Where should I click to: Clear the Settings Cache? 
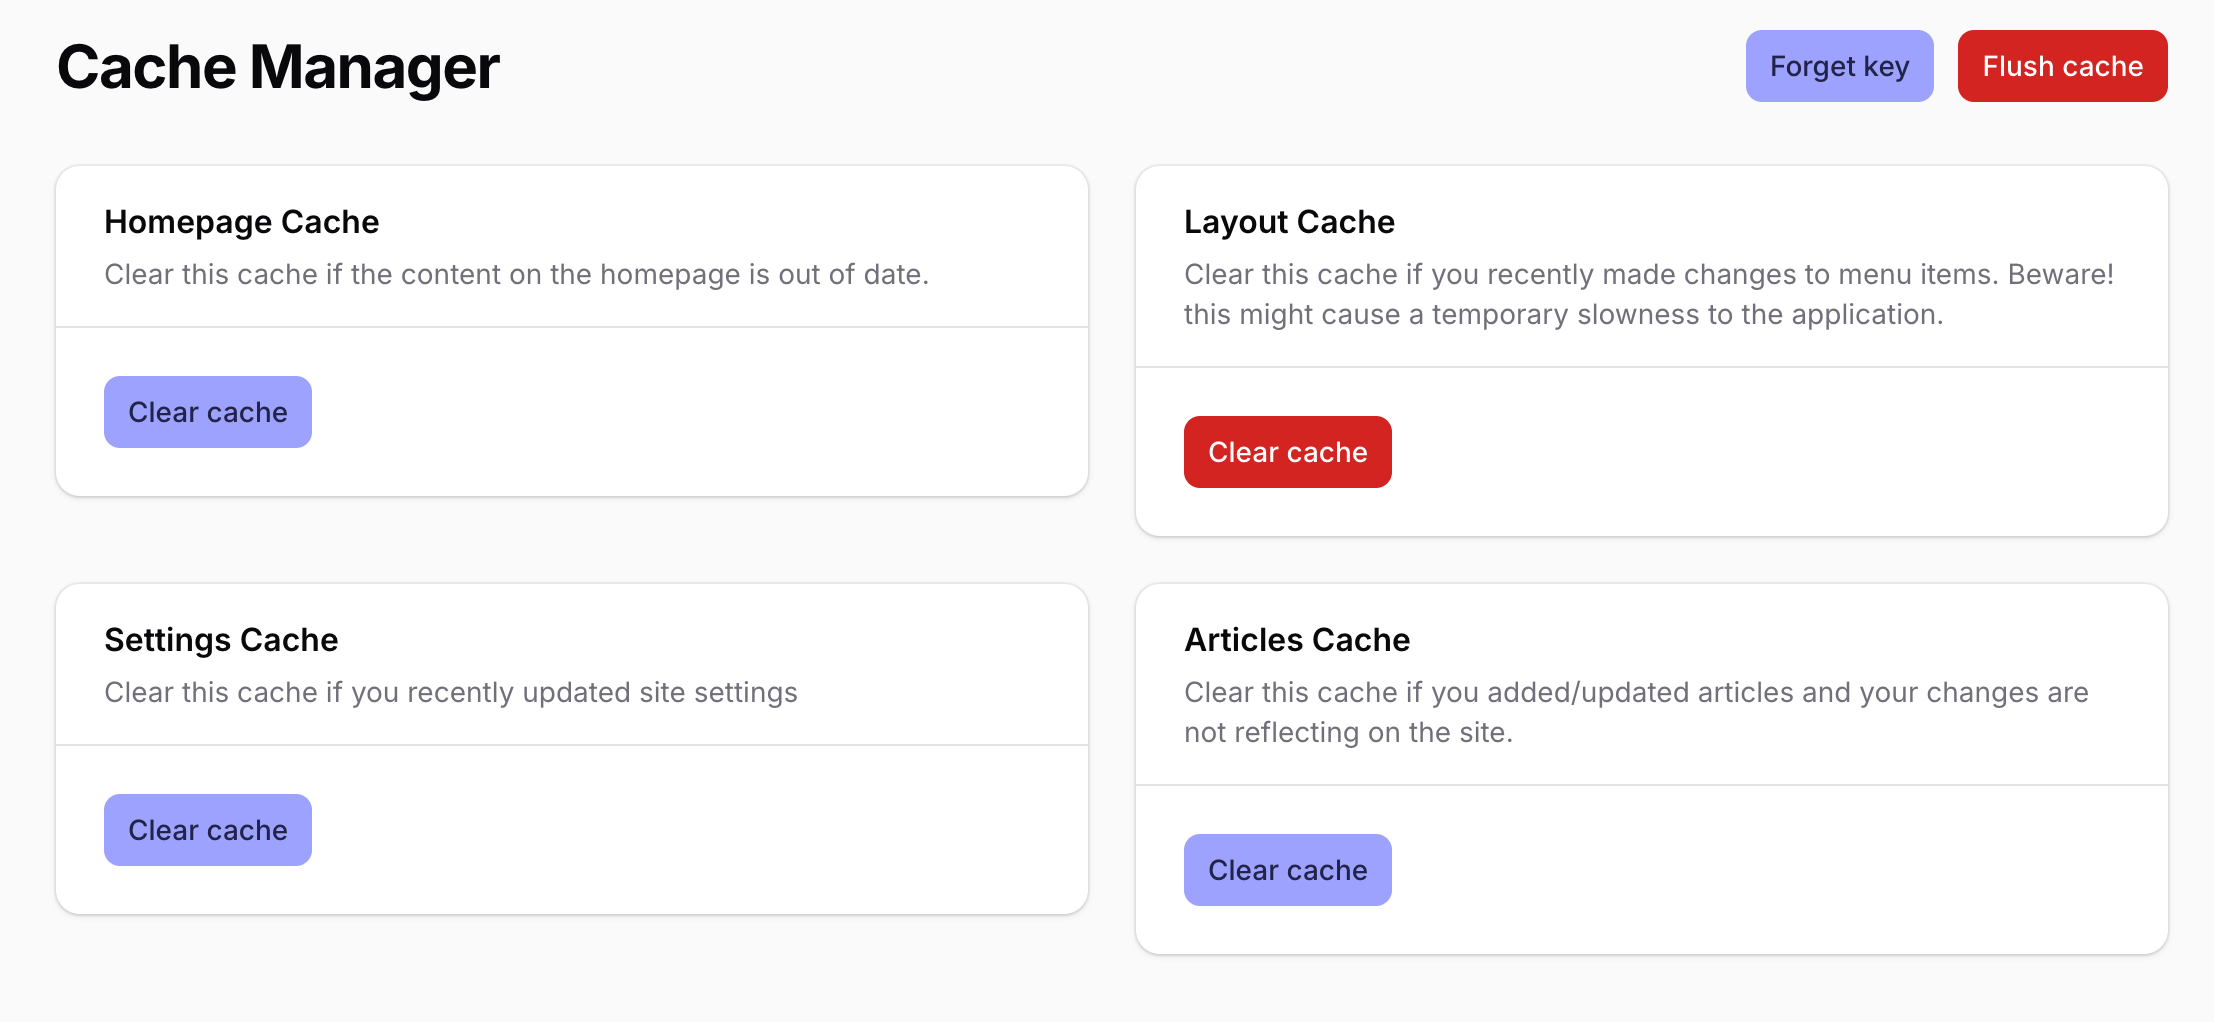[x=207, y=829]
